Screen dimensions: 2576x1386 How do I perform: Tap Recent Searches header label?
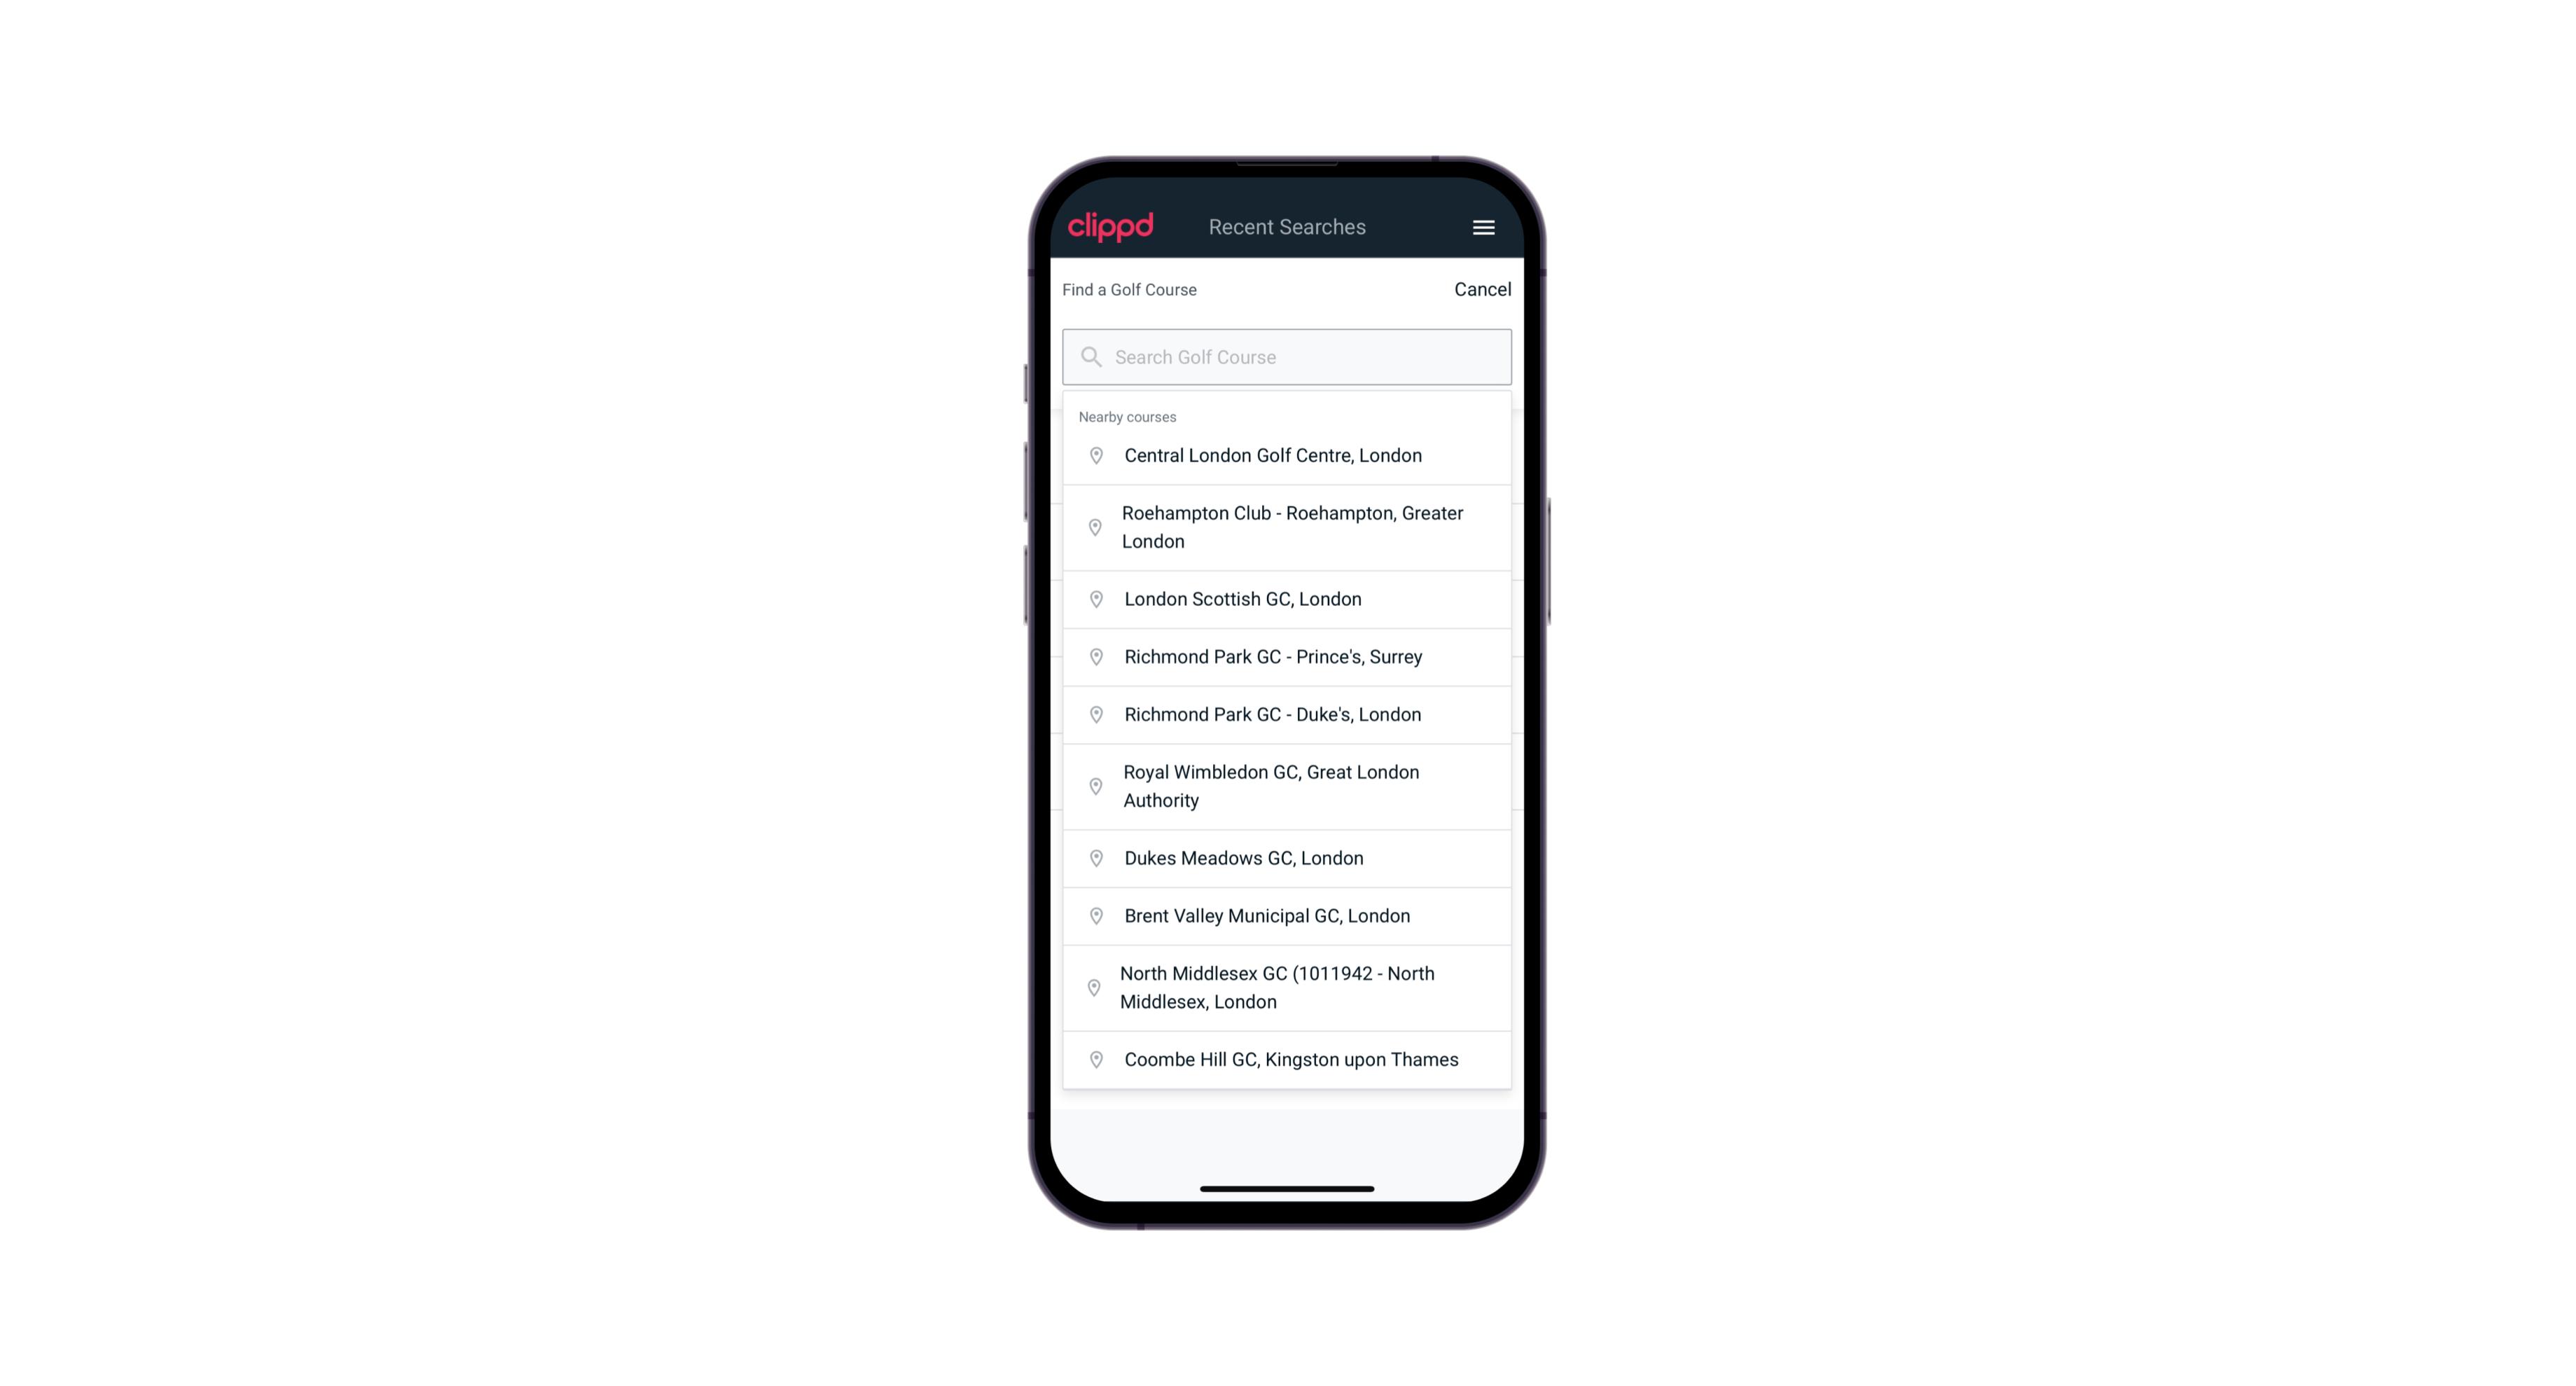click(1287, 227)
